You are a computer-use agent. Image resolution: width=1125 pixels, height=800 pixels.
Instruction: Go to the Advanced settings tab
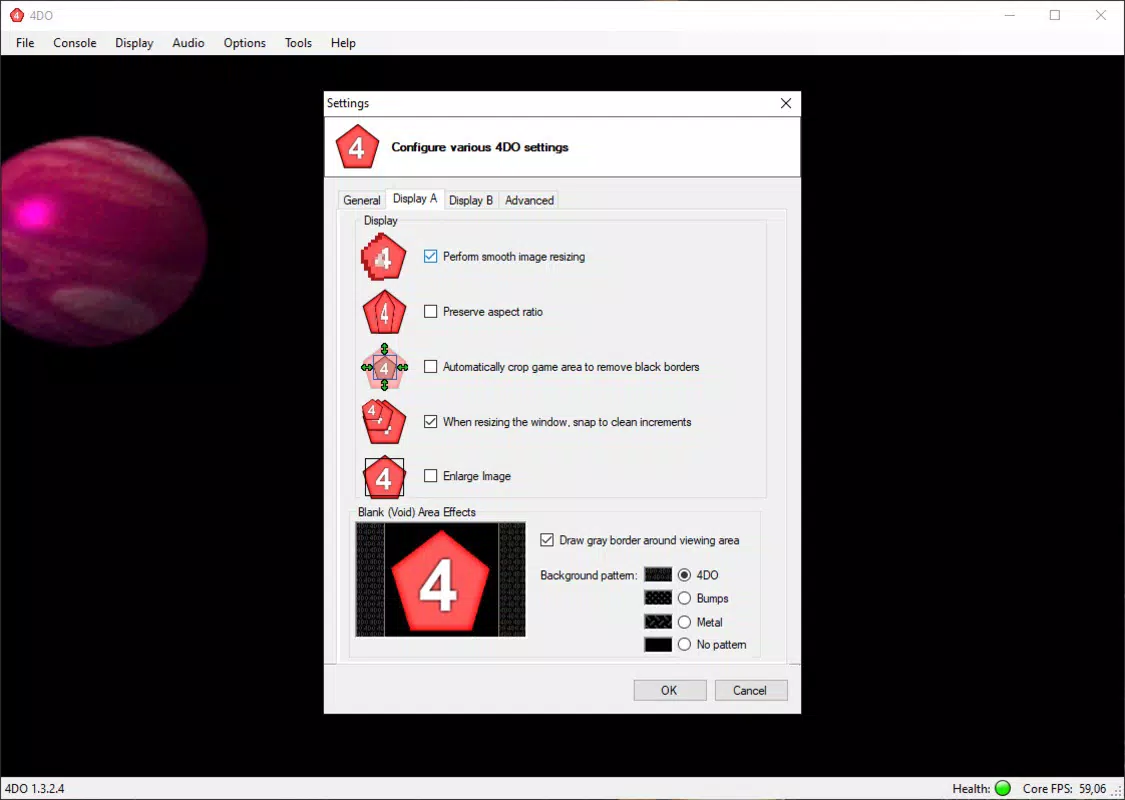pos(529,200)
